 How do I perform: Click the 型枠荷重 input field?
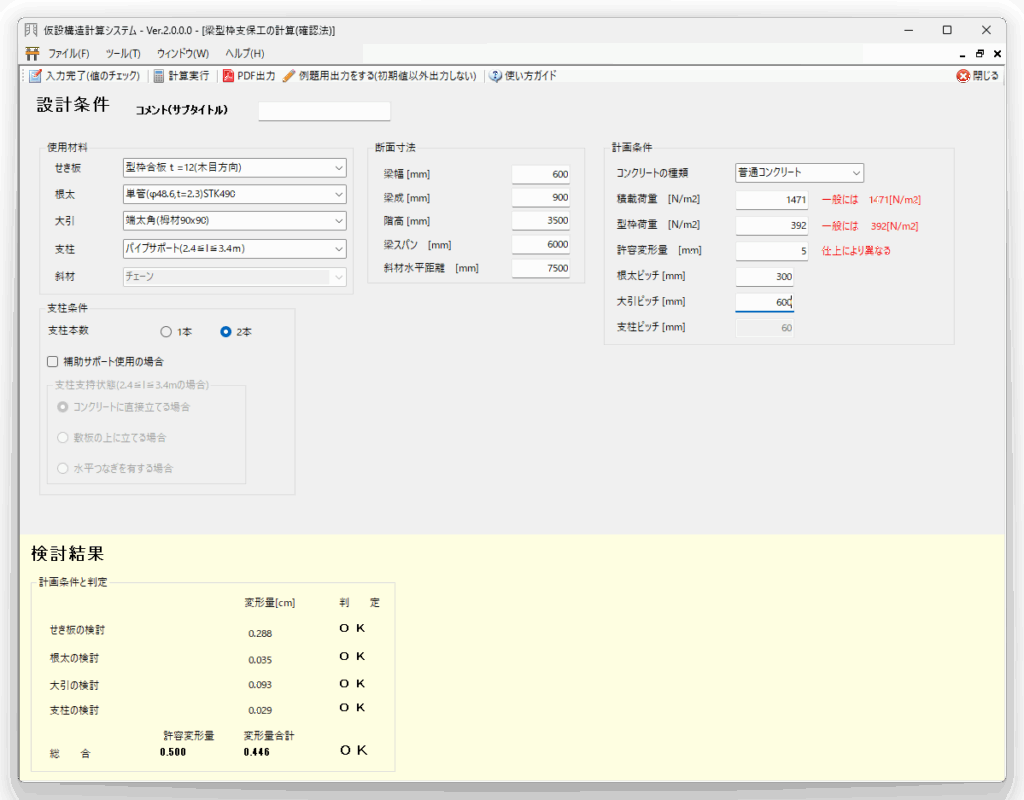[772, 225]
